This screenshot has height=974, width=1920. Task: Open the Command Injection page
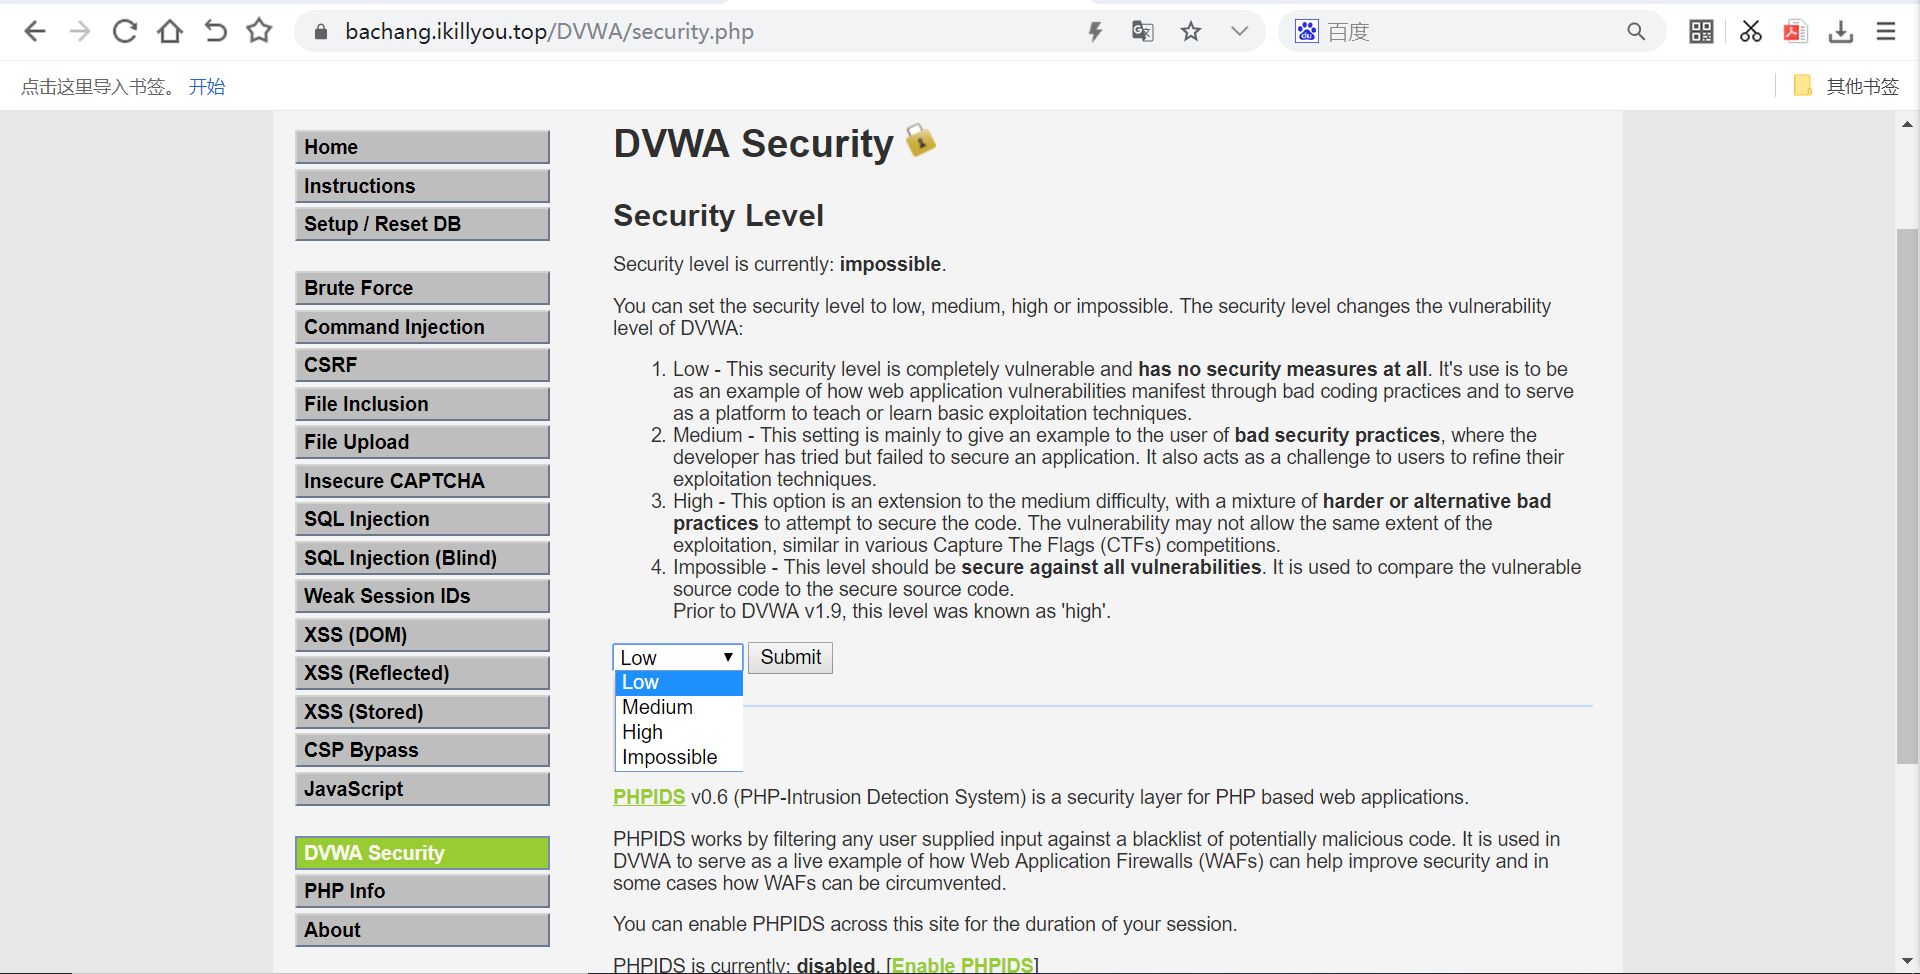click(422, 327)
